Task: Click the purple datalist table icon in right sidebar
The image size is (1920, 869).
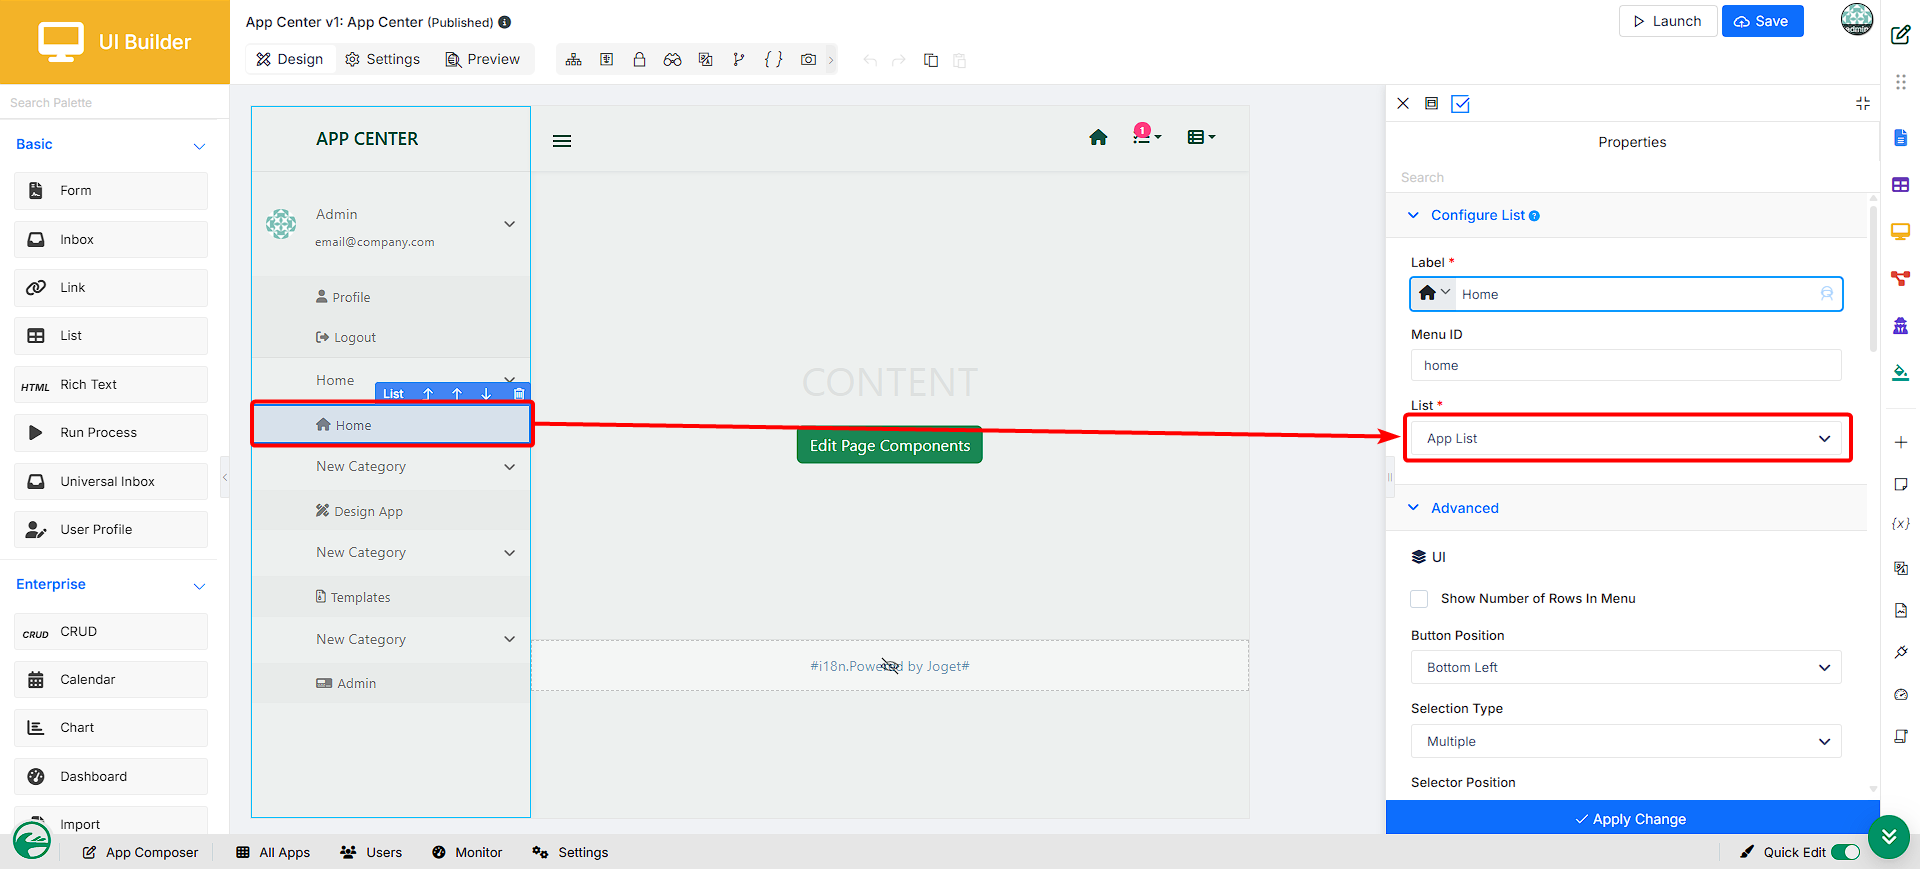Action: [1901, 185]
